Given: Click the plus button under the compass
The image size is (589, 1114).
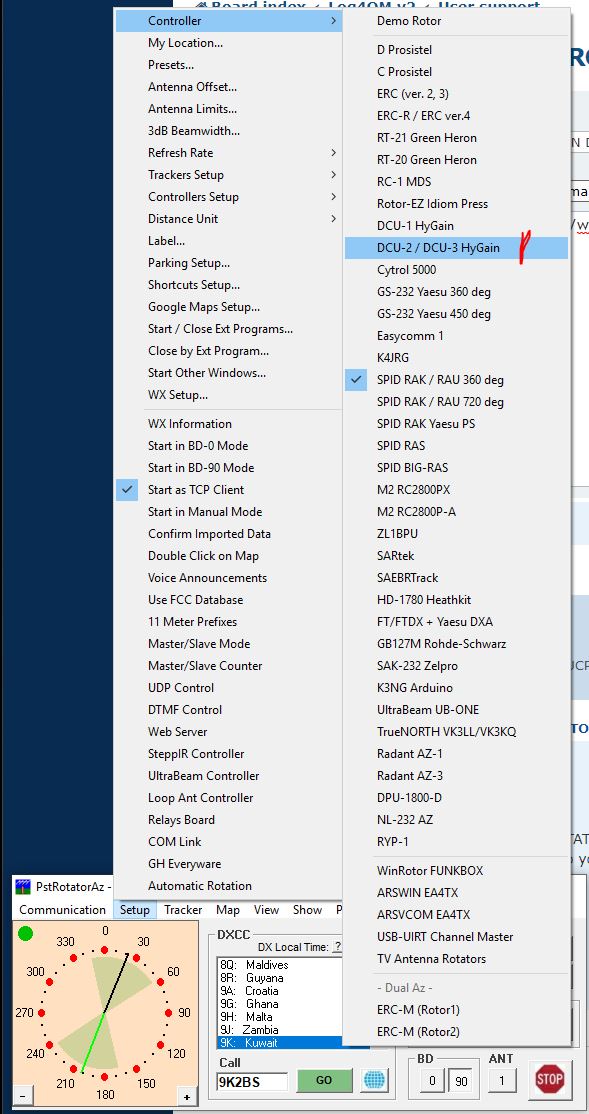Looking at the screenshot, I should click(187, 1097).
